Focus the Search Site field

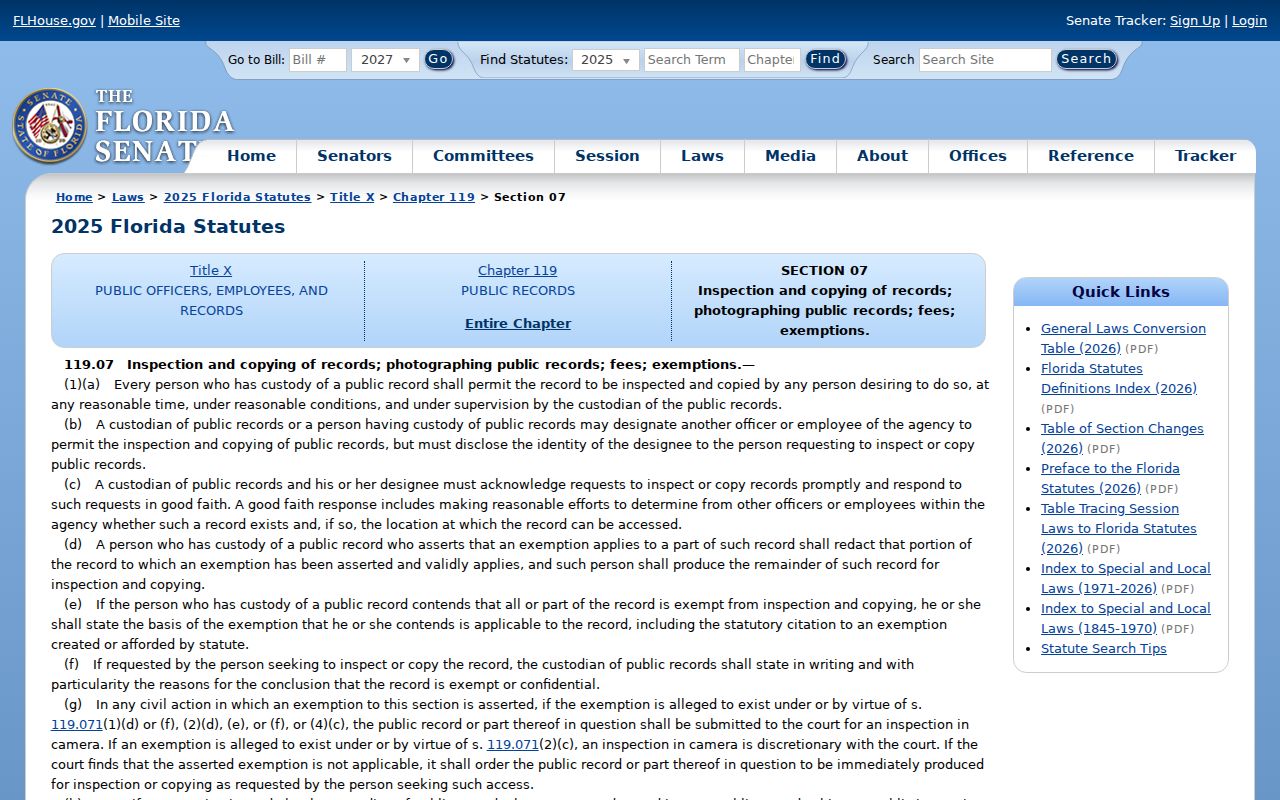point(985,60)
